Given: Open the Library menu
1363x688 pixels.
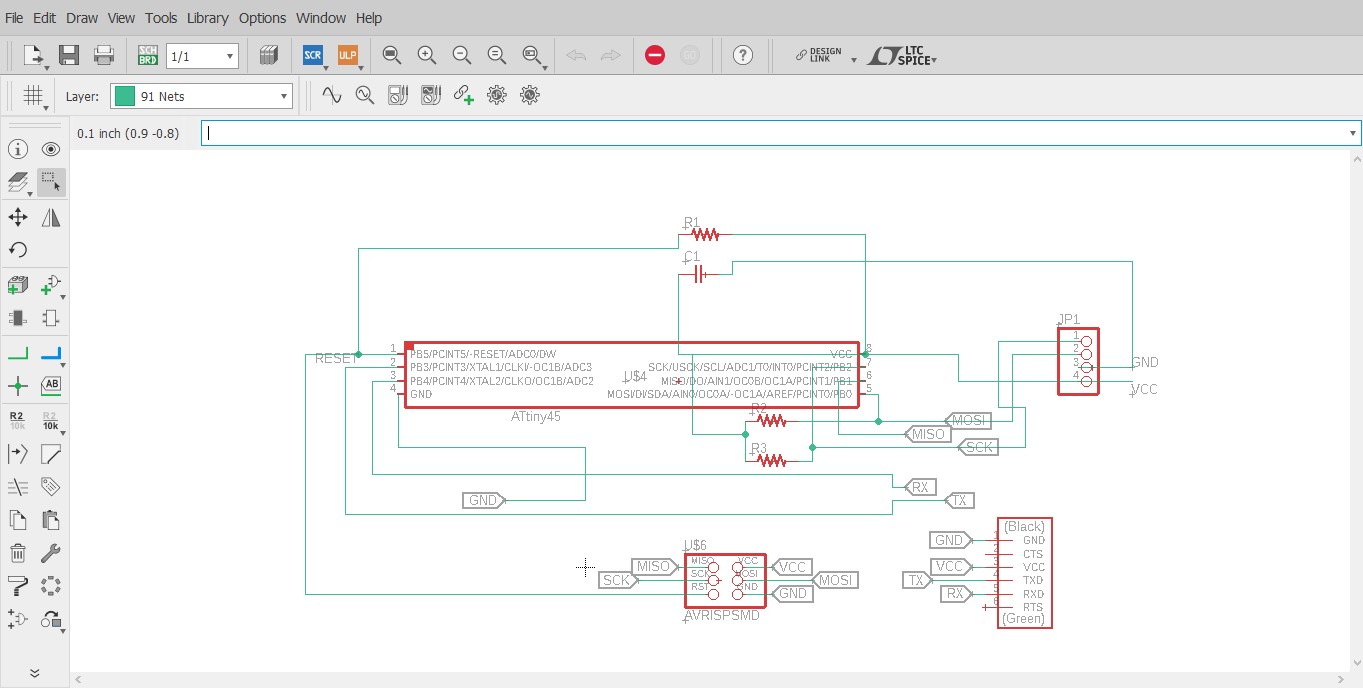Looking at the screenshot, I should (208, 18).
